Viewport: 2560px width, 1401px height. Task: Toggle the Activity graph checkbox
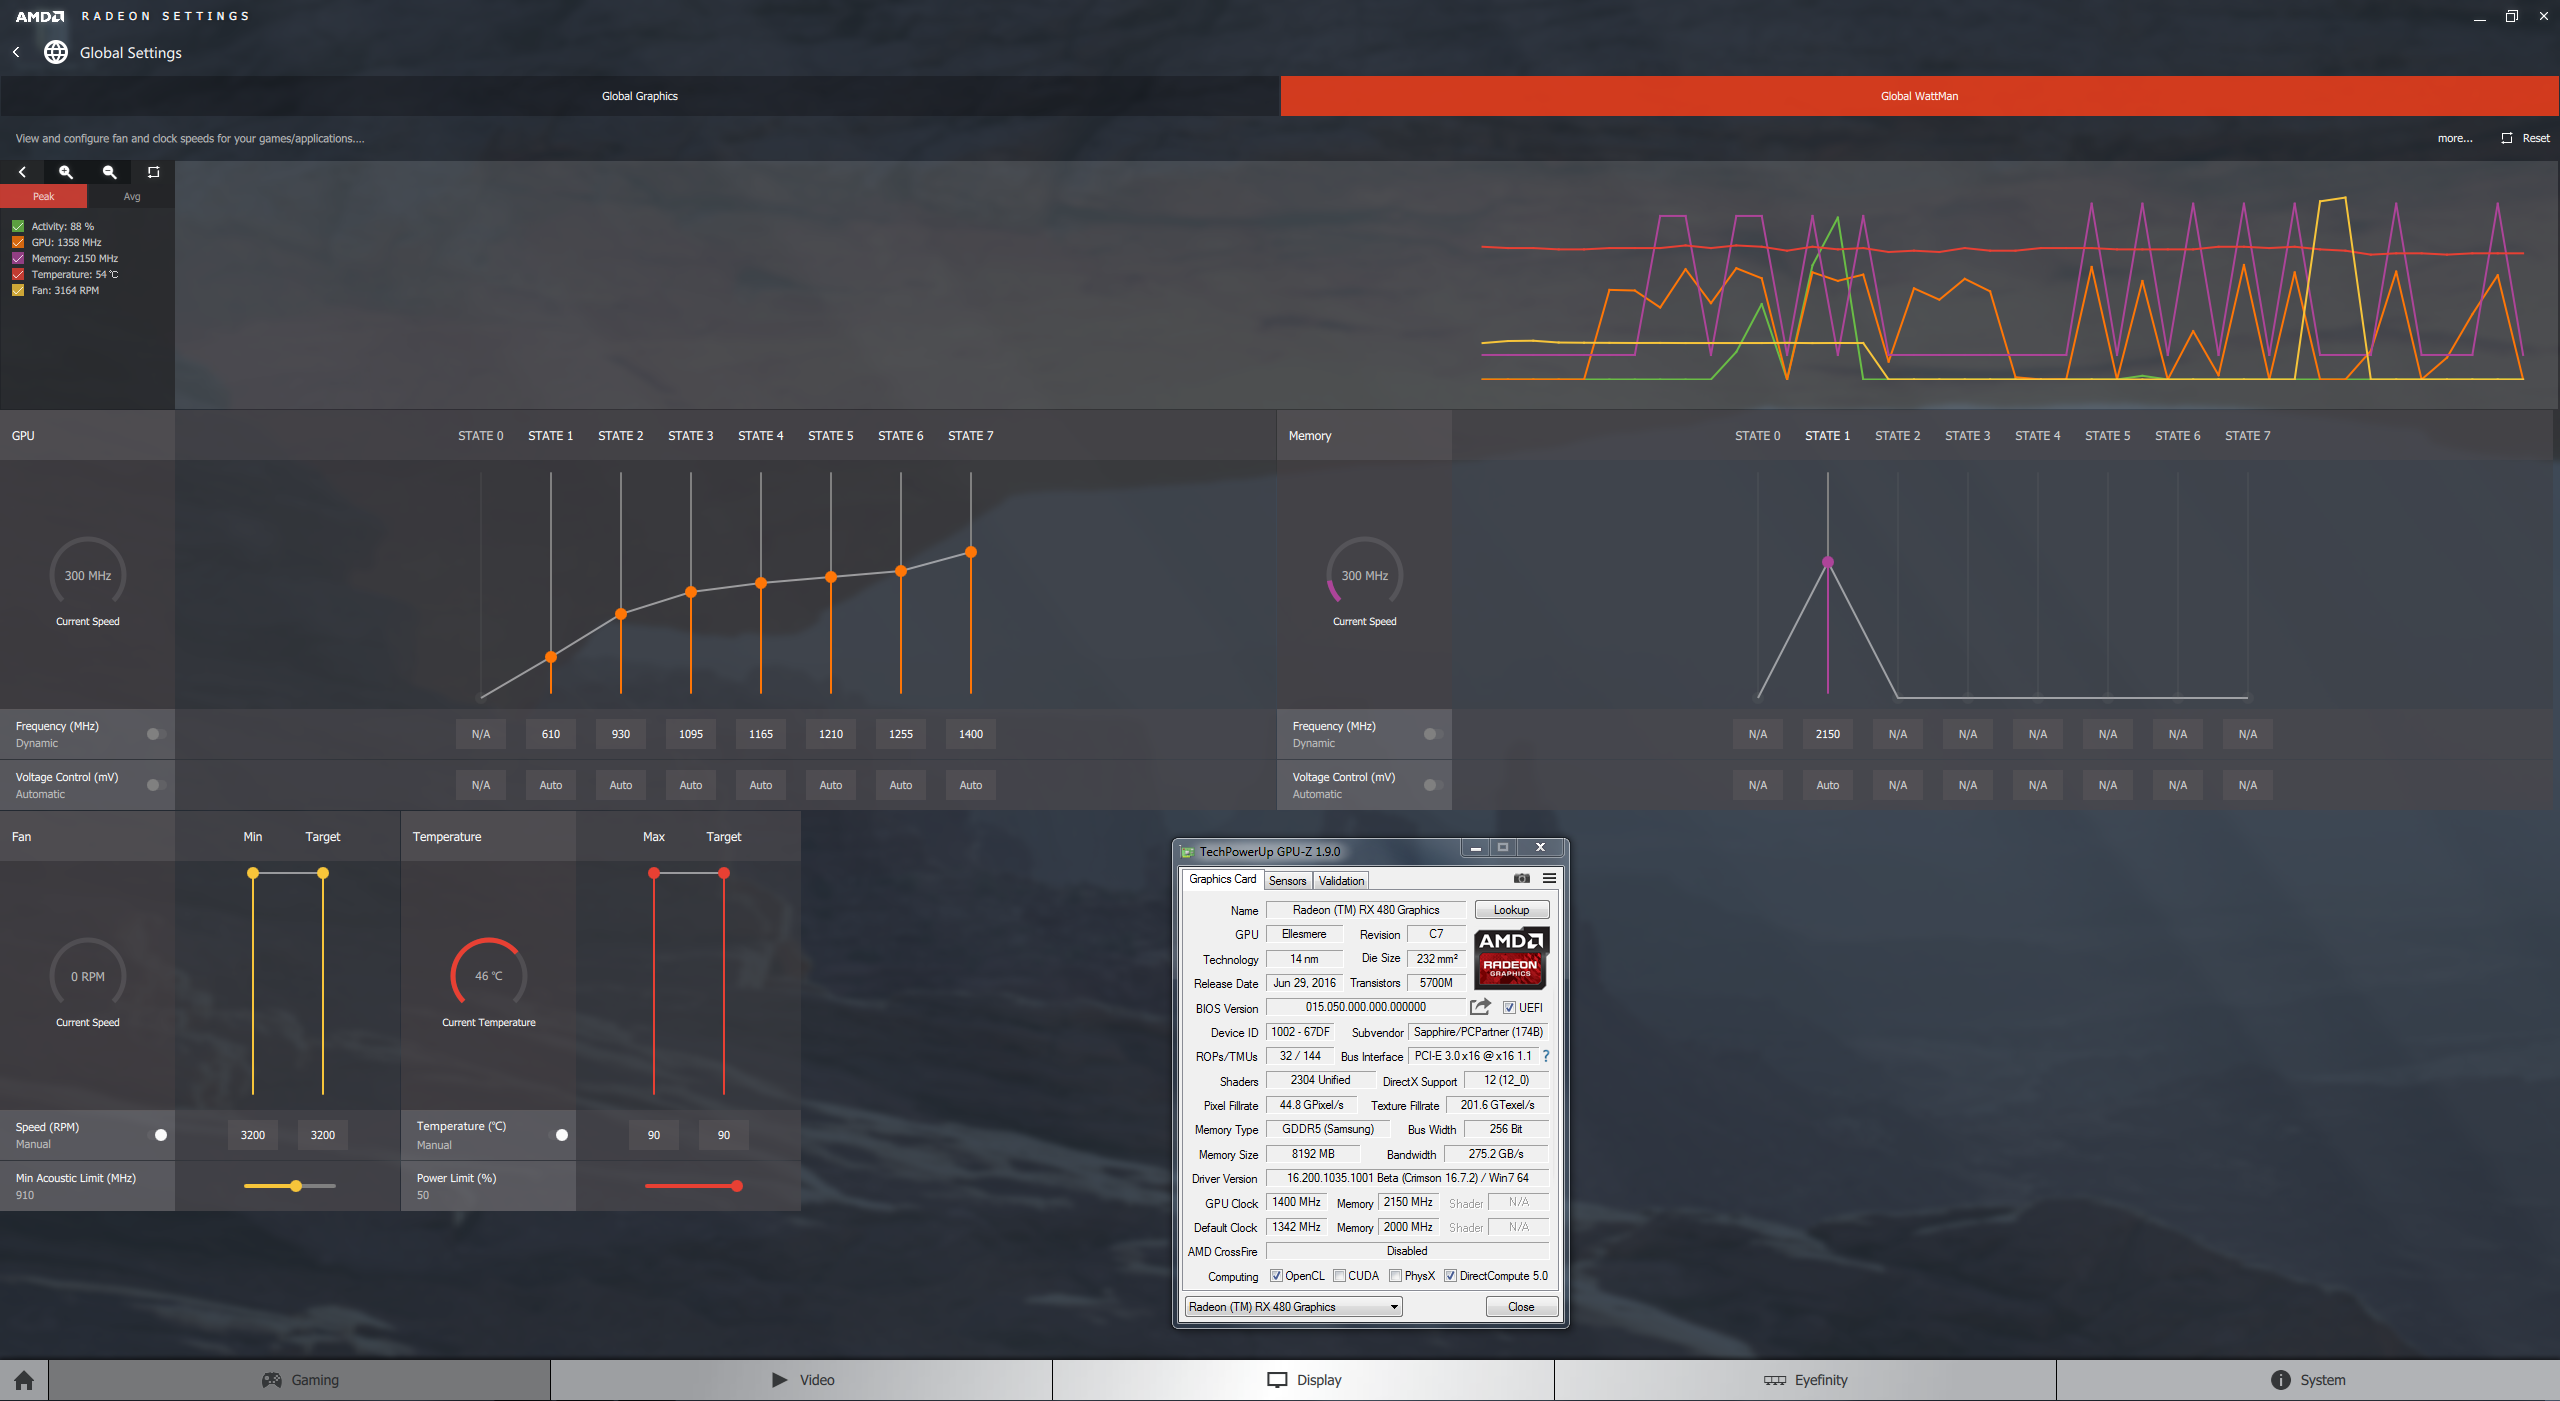pos(18,226)
